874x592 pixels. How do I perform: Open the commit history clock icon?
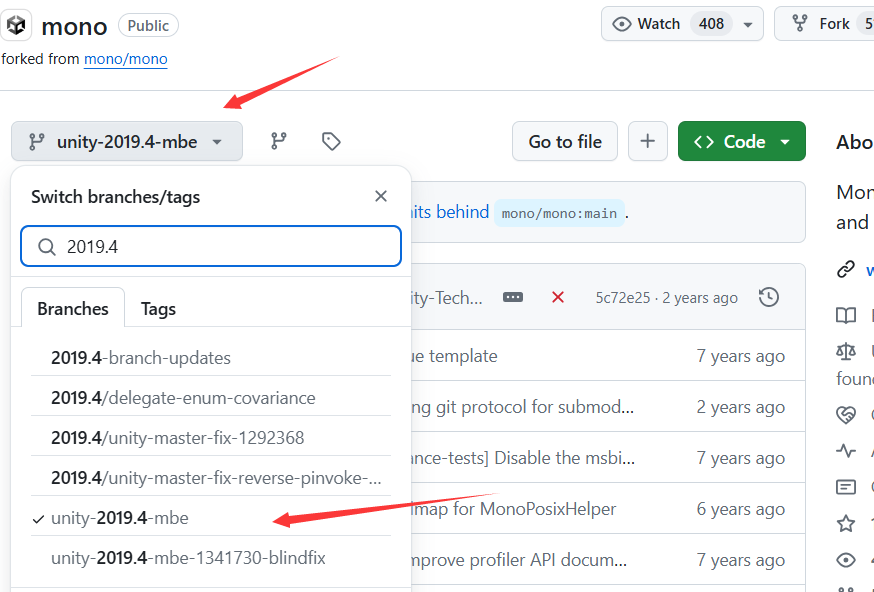(x=769, y=297)
